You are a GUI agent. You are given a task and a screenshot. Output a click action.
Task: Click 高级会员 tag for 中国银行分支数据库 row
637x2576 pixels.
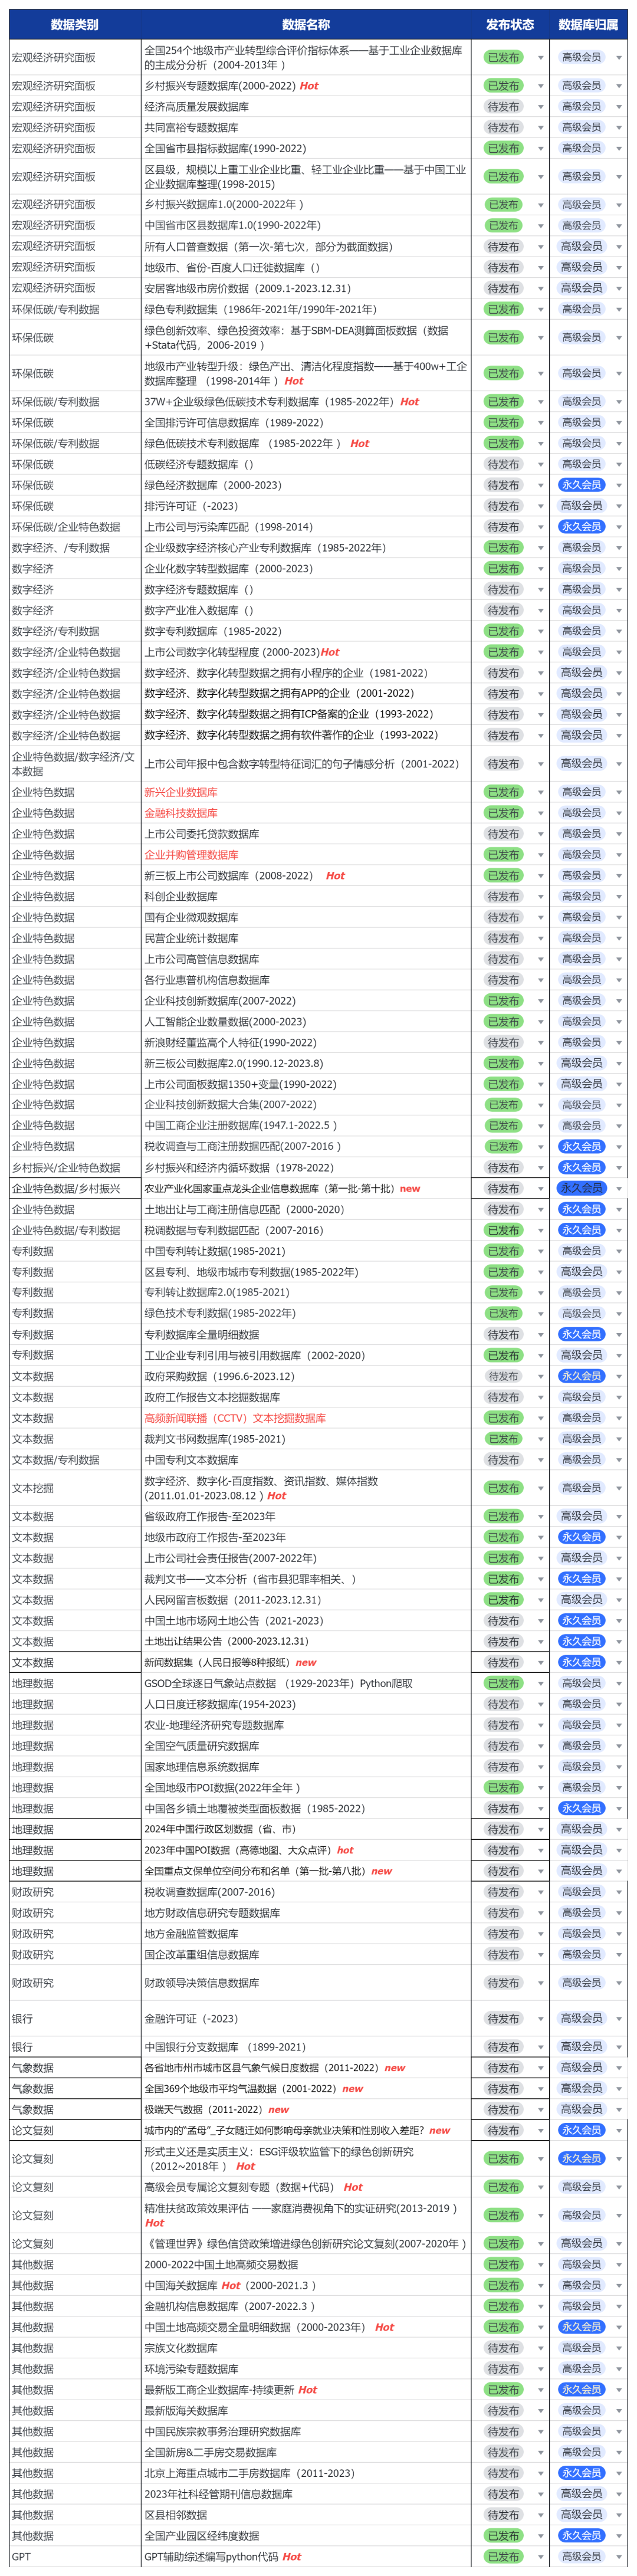click(581, 2047)
